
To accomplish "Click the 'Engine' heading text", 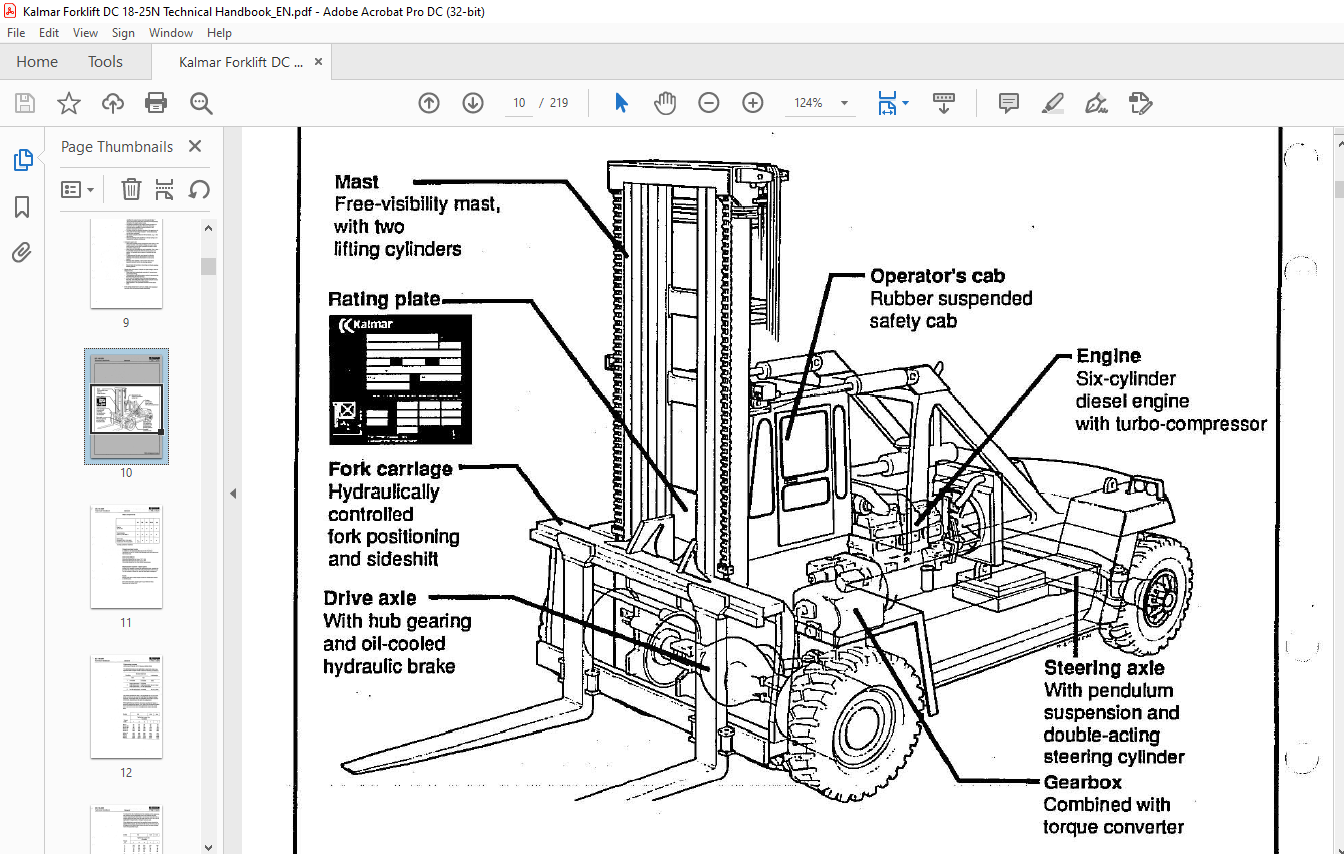I will 1108,356.
